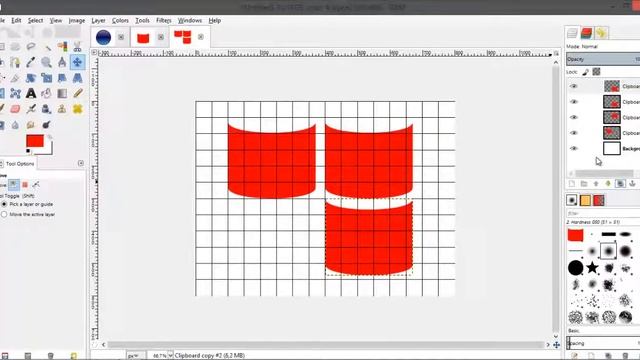Select the Scale tool

click(x=47, y=78)
